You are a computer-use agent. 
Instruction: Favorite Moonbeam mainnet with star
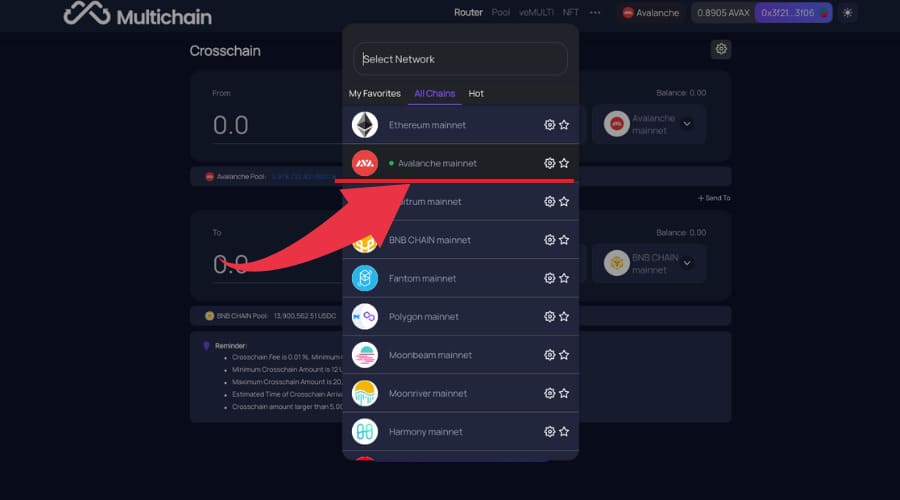pos(564,355)
